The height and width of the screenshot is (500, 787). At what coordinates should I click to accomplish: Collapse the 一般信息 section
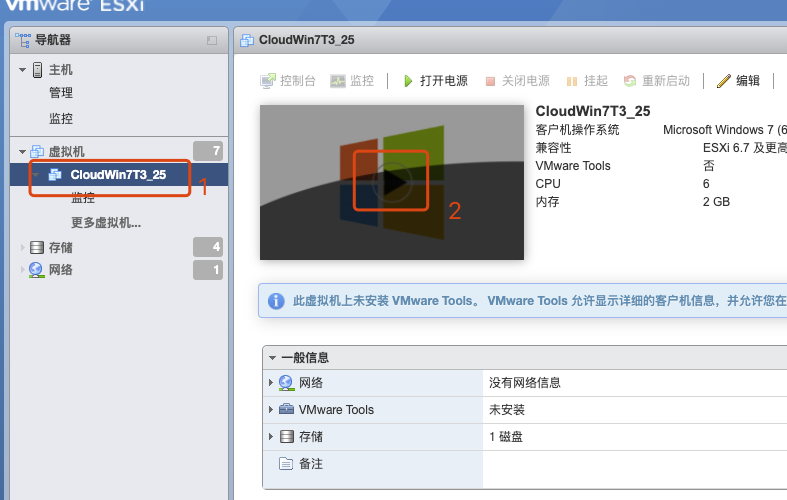[x=273, y=358]
